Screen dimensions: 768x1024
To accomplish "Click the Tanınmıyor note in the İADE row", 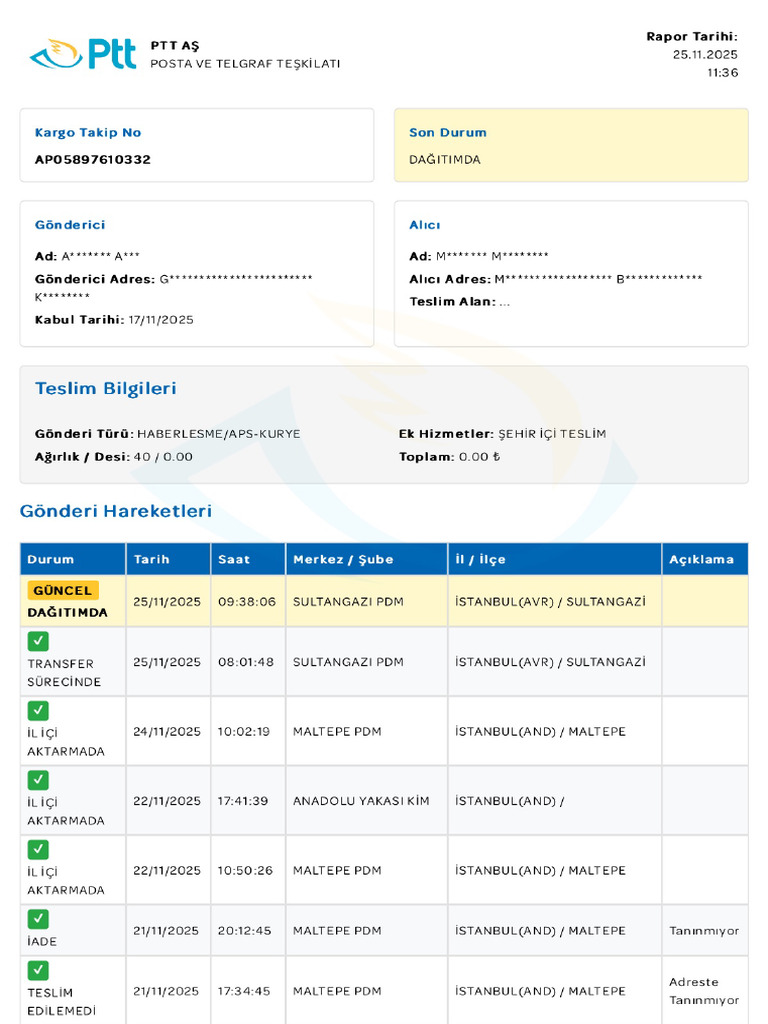I will [x=704, y=931].
